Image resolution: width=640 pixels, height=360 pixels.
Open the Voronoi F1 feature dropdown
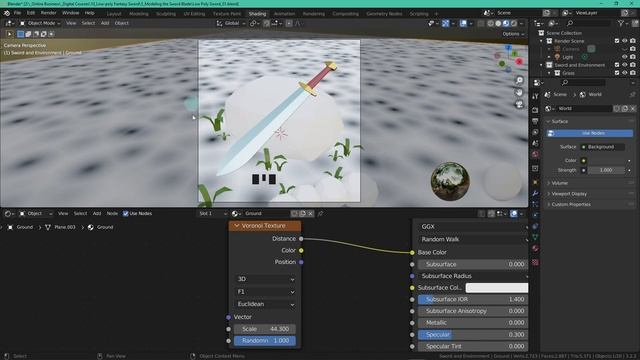[x=265, y=292]
